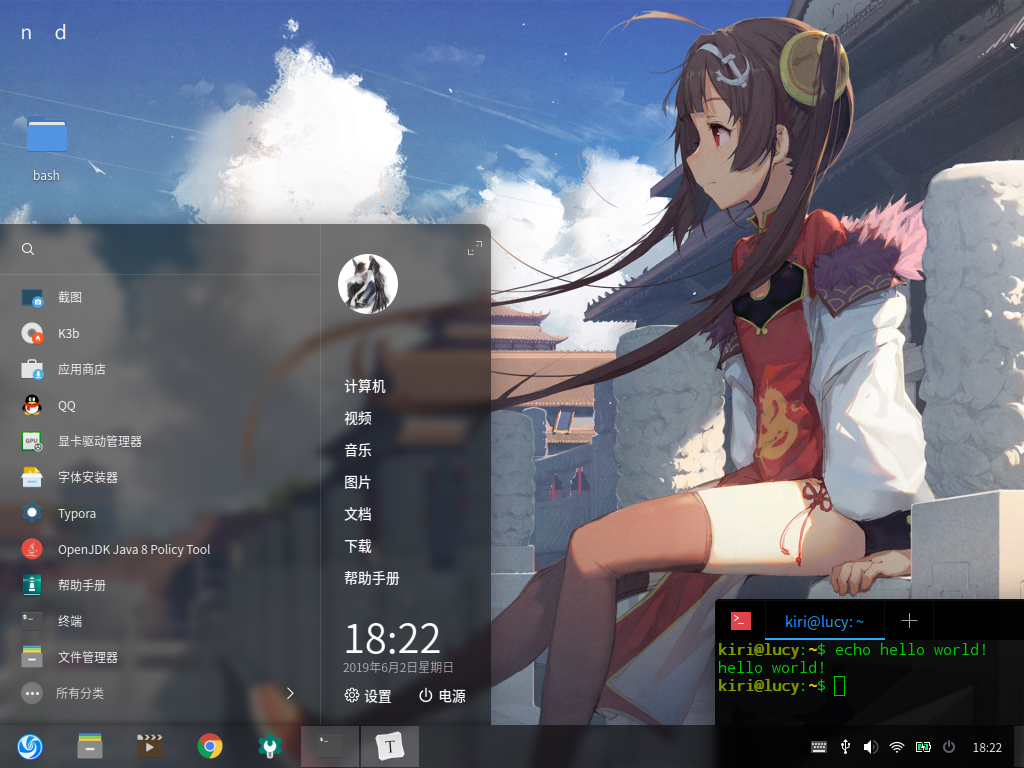Viewport: 1024px width, 768px height.
Task: Click the volume icon in system tray
Action: (x=870, y=747)
